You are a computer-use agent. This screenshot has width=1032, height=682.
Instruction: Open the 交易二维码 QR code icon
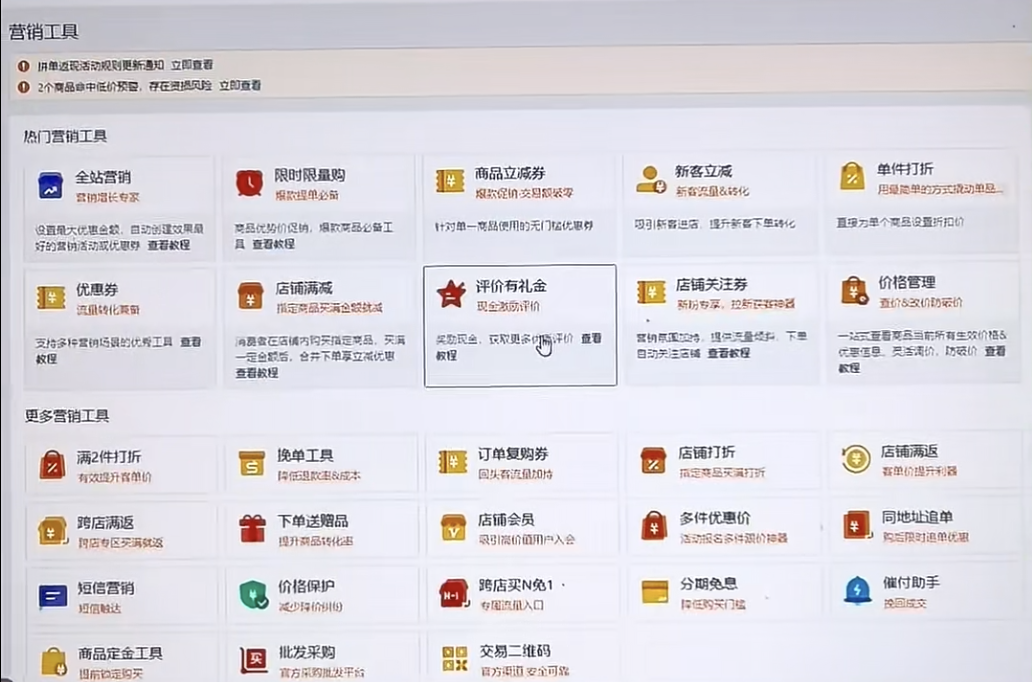pyautogui.click(x=455, y=658)
